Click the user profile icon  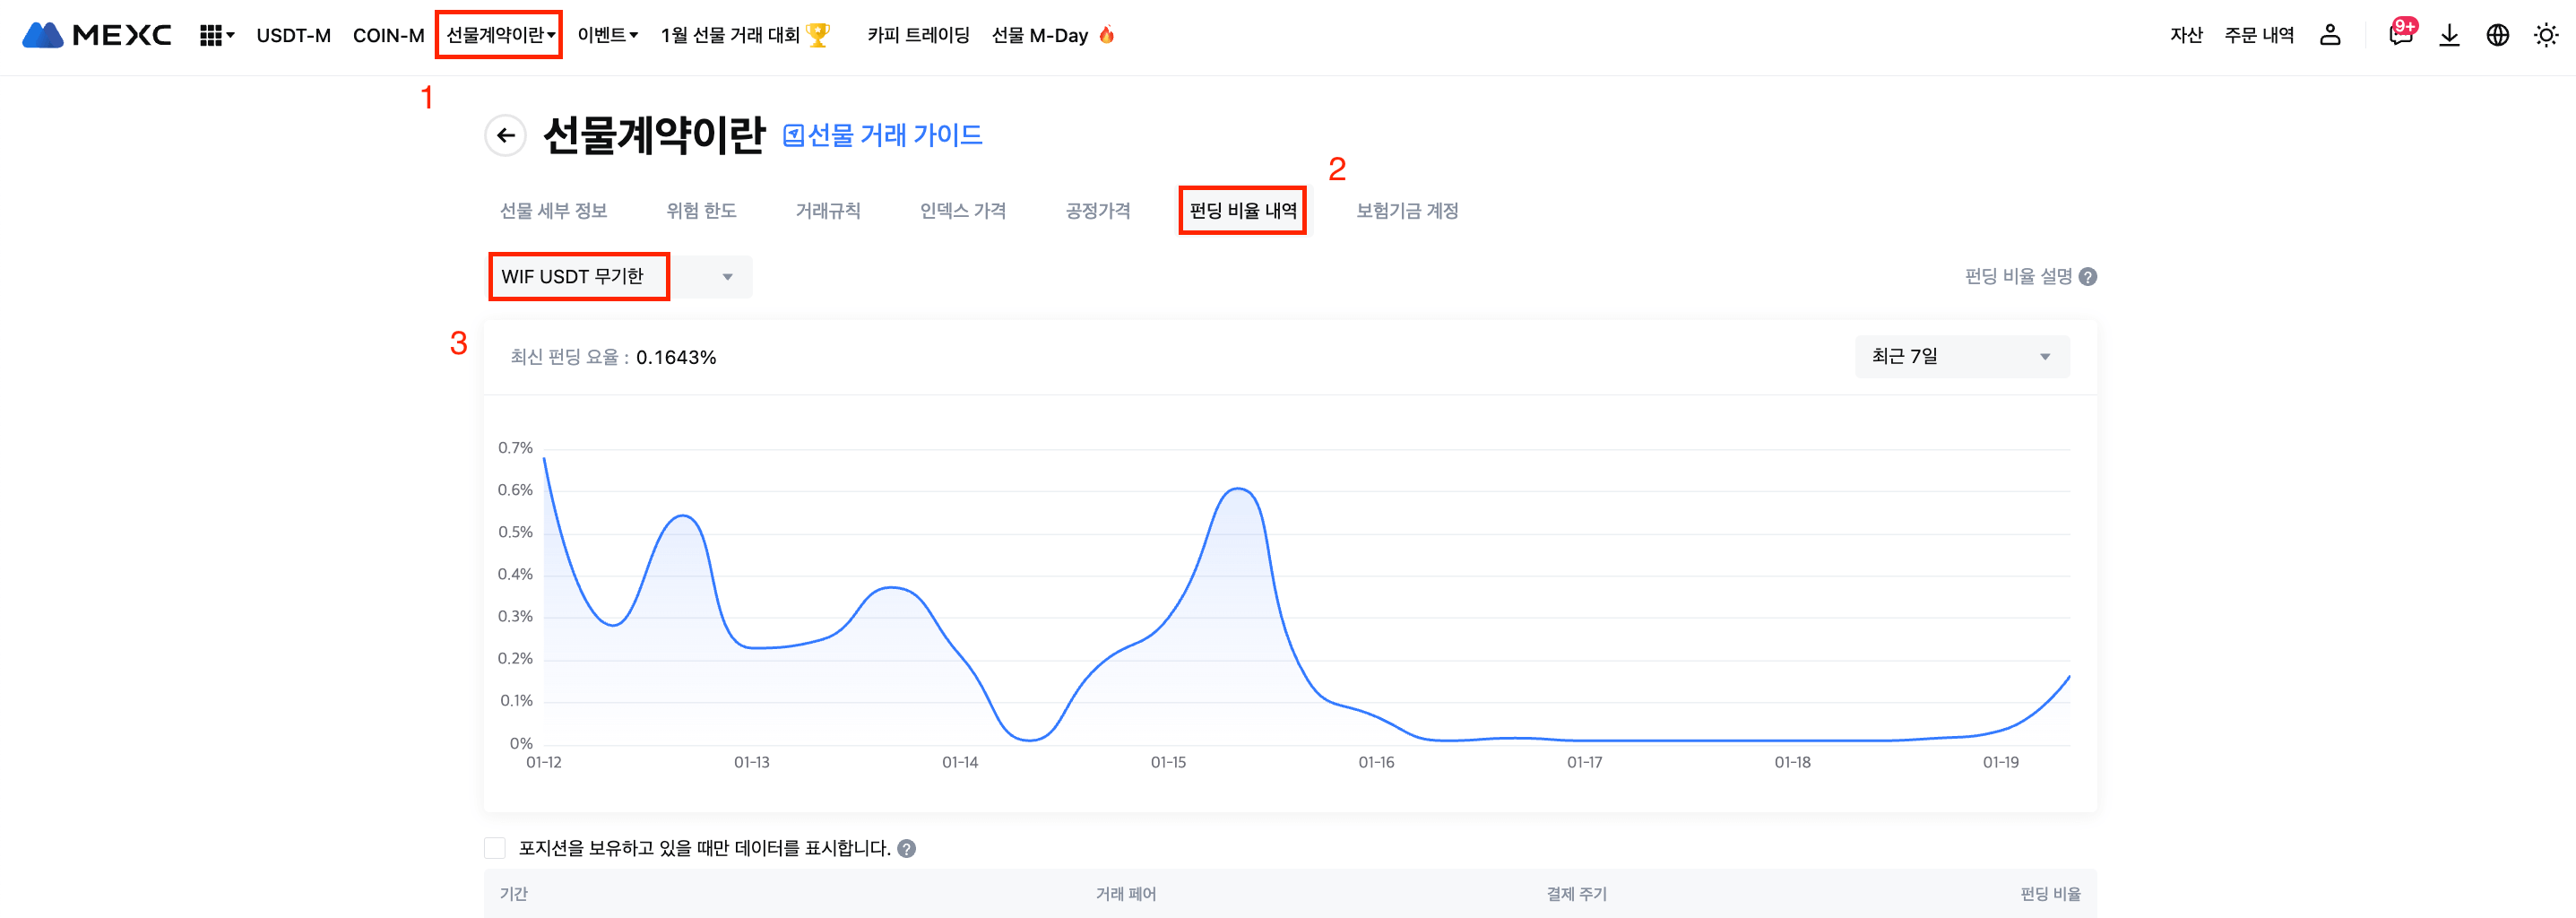click(x=2329, y=35)
